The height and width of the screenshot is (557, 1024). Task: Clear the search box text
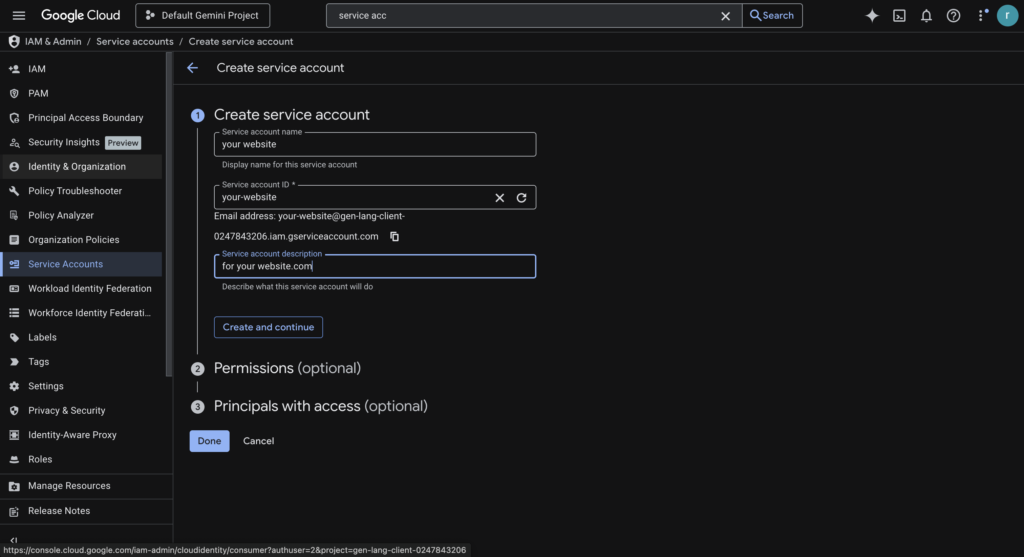[726, 16]
